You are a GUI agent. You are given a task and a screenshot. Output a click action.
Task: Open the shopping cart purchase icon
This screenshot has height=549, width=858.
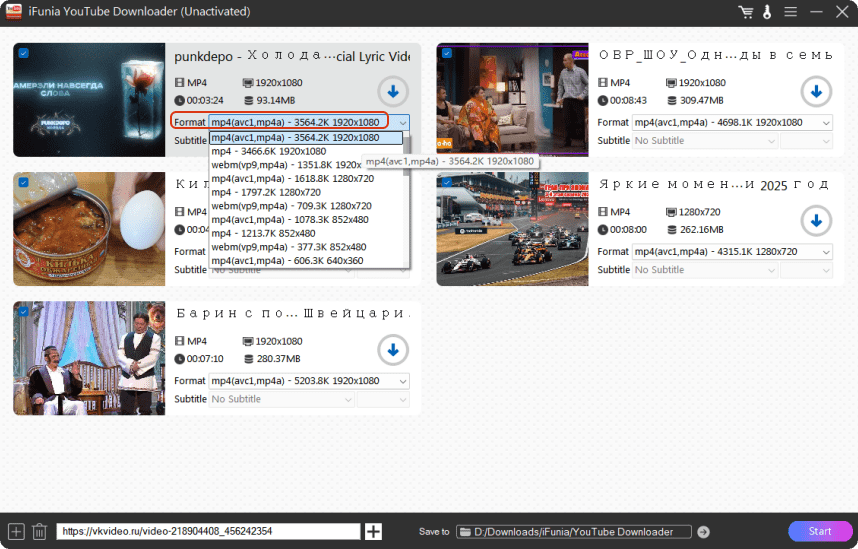coord(745,12)
